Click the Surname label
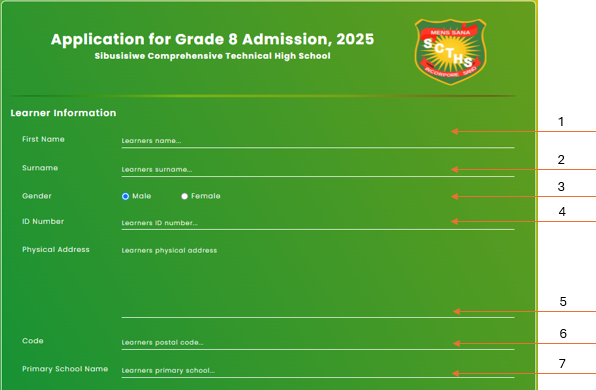The height and width of the screenshot is (390, 596). pyautogui.click(x=40, y=168)
